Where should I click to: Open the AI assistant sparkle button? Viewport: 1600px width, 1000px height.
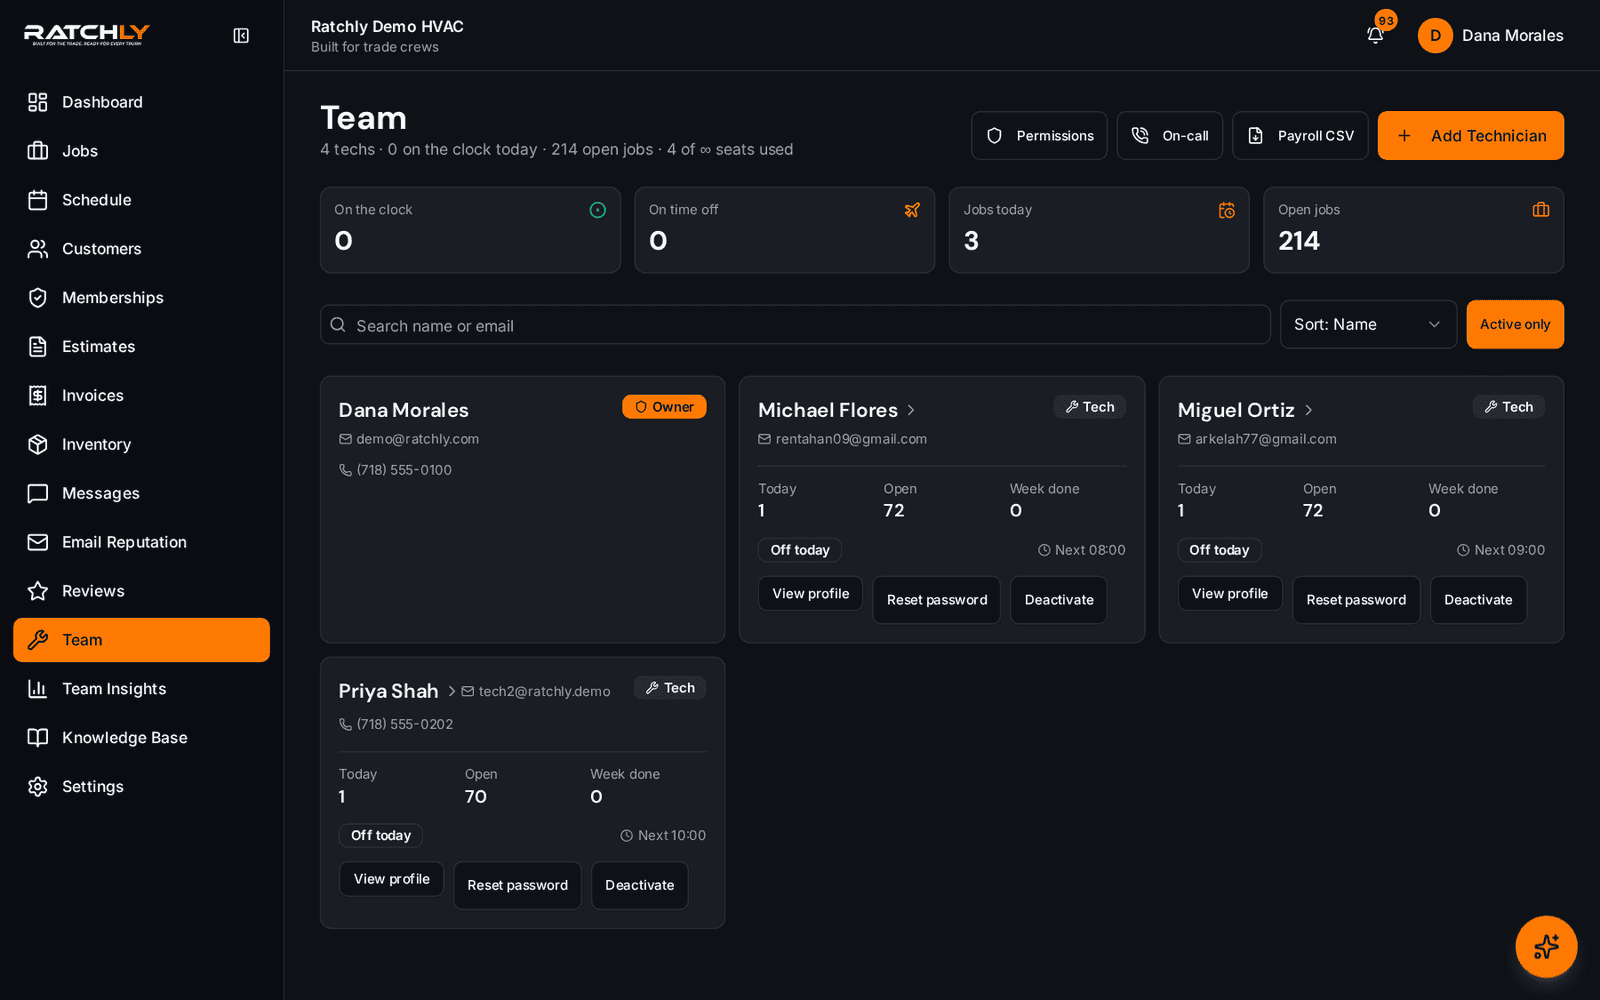(x=1546, y=946)
